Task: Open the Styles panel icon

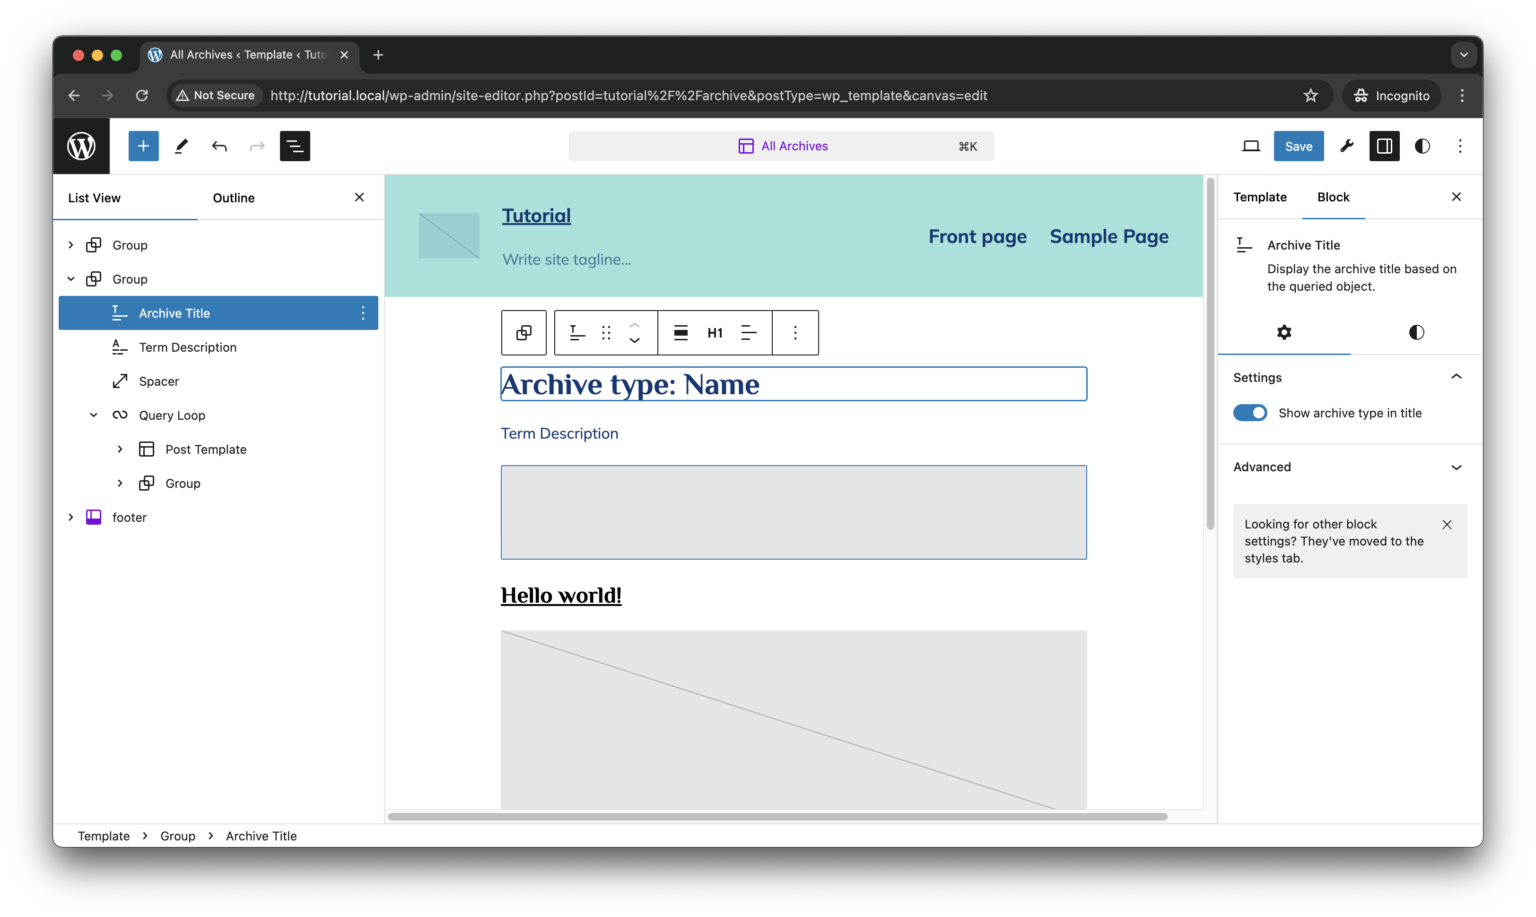Action: click(1421, 145)
